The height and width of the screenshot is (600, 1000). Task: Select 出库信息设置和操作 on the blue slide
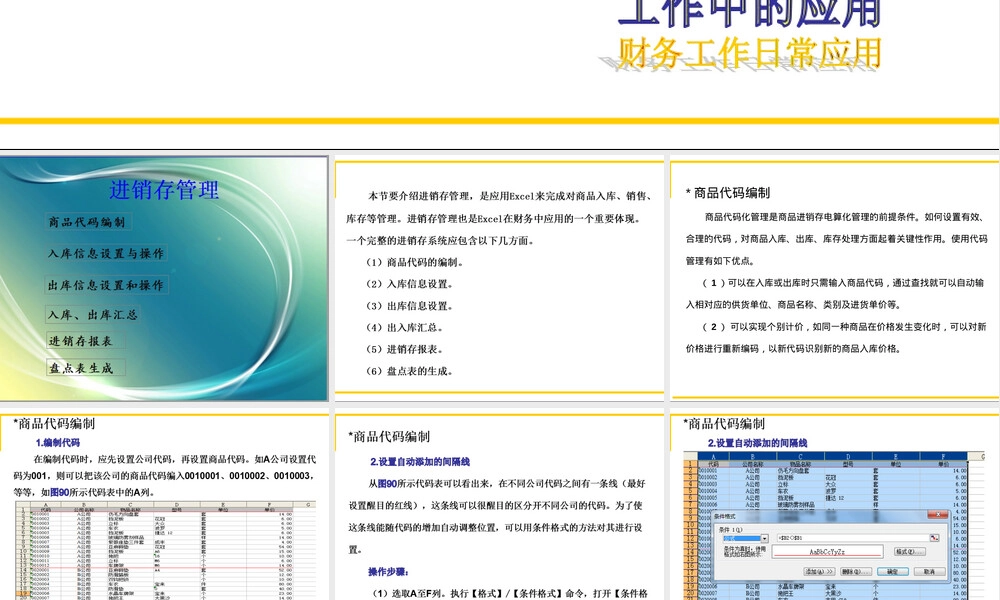106,285
